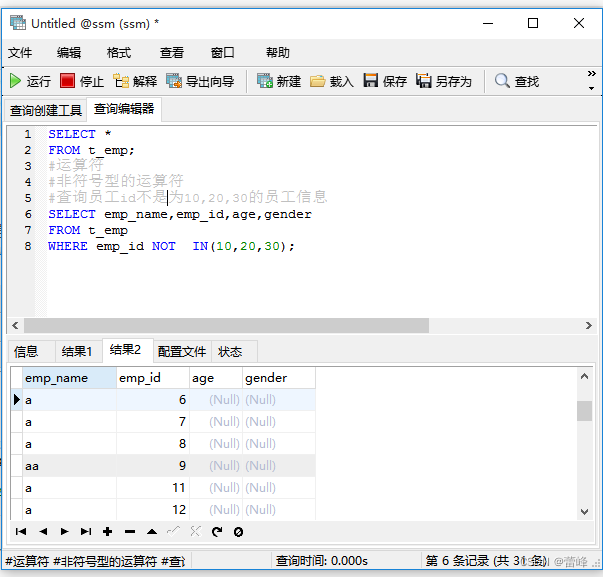Open the 窗口 menu
Image resolution: width=603 pixels, height=577 pixels.
pos(222,52)
